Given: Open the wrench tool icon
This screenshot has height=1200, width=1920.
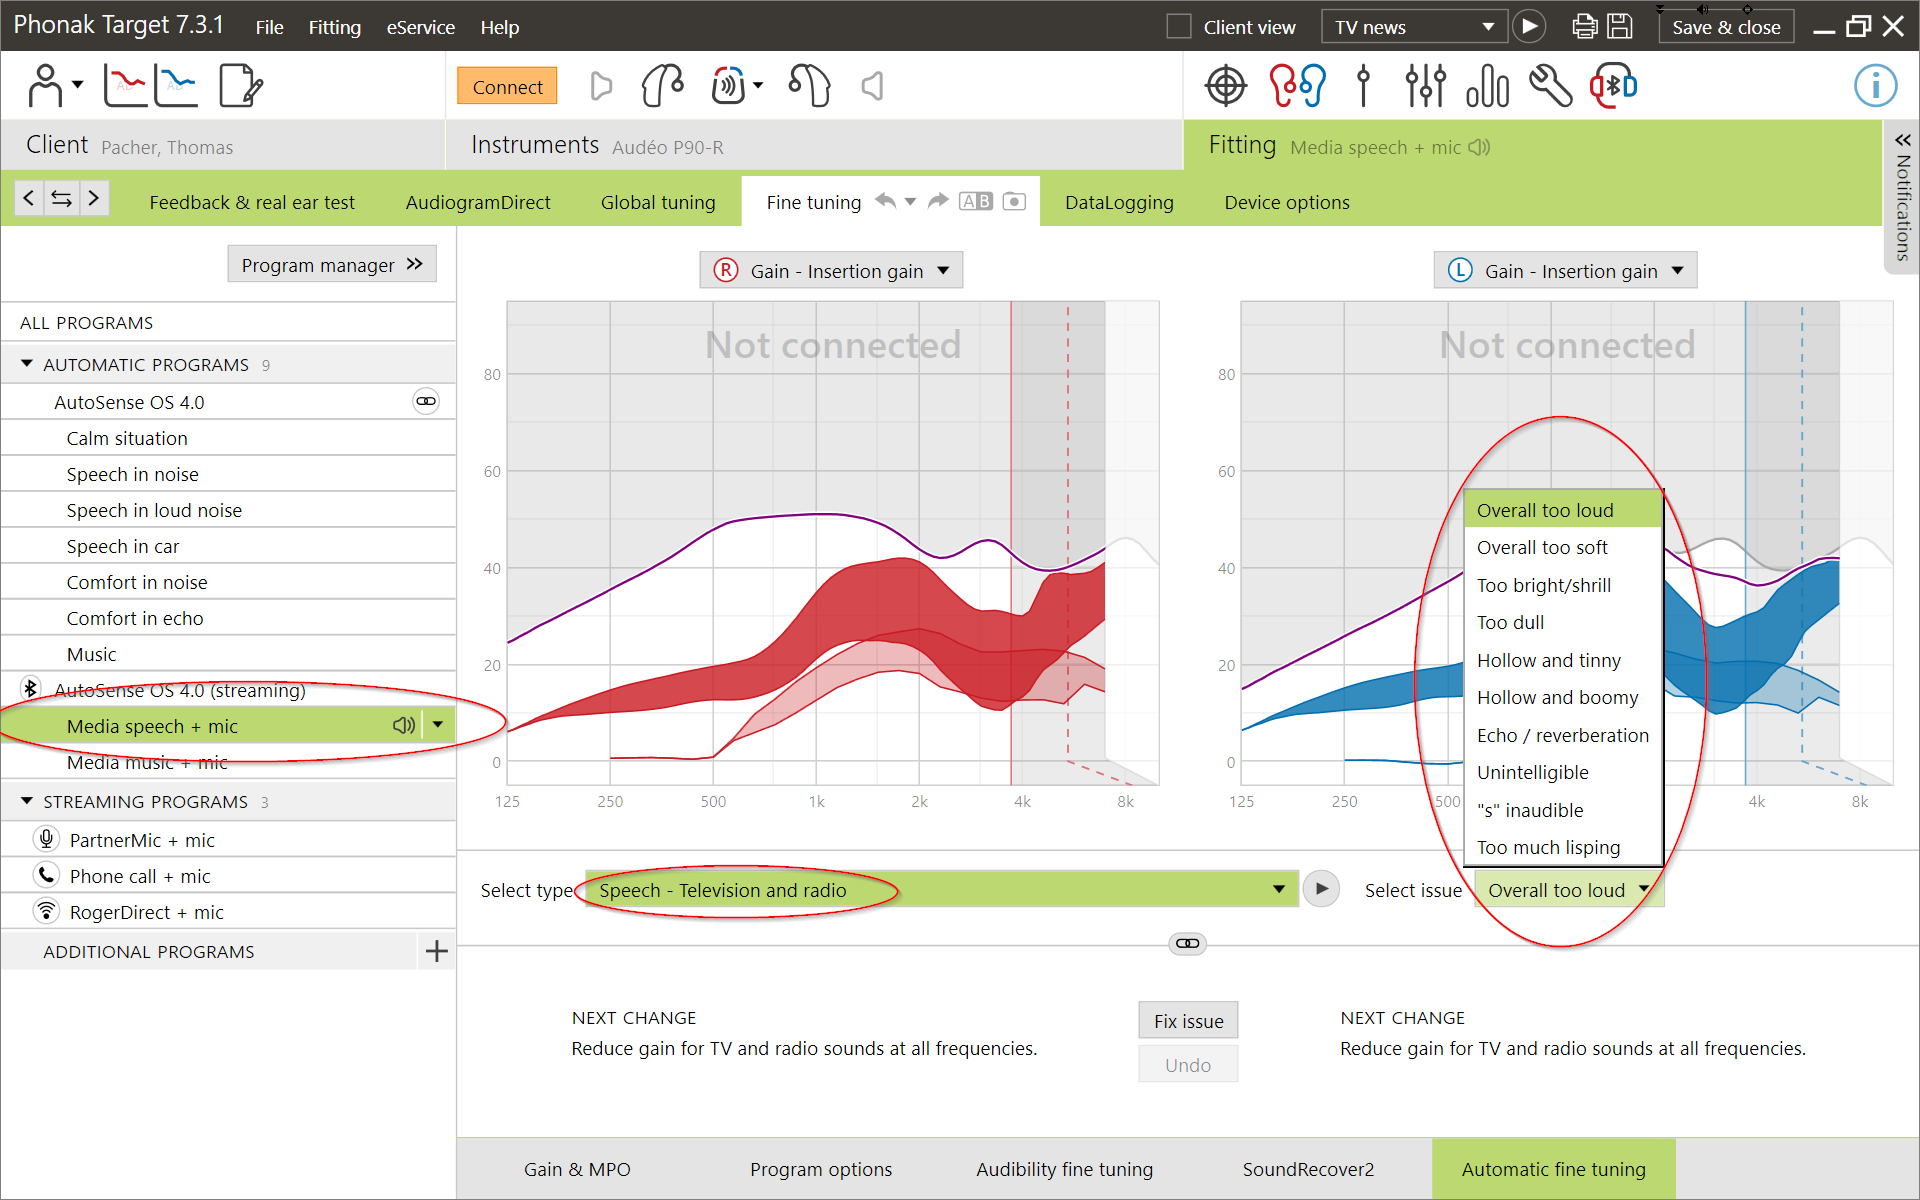Looking at the screenshot, I should pyautogui.click(x=1551, y=86).
